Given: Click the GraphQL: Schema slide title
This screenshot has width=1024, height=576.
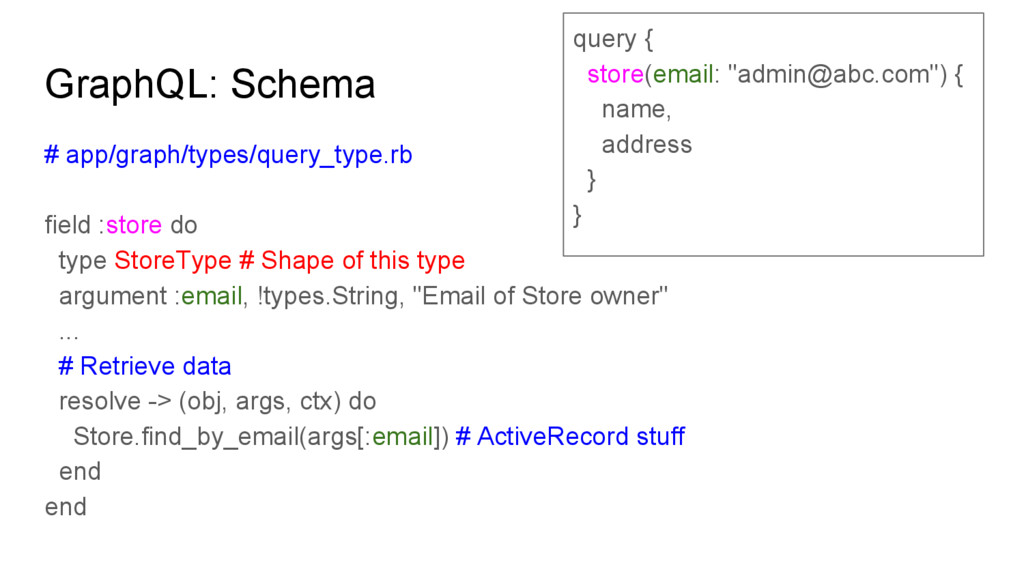Looking at the screenshot, I should coord(210,84).
